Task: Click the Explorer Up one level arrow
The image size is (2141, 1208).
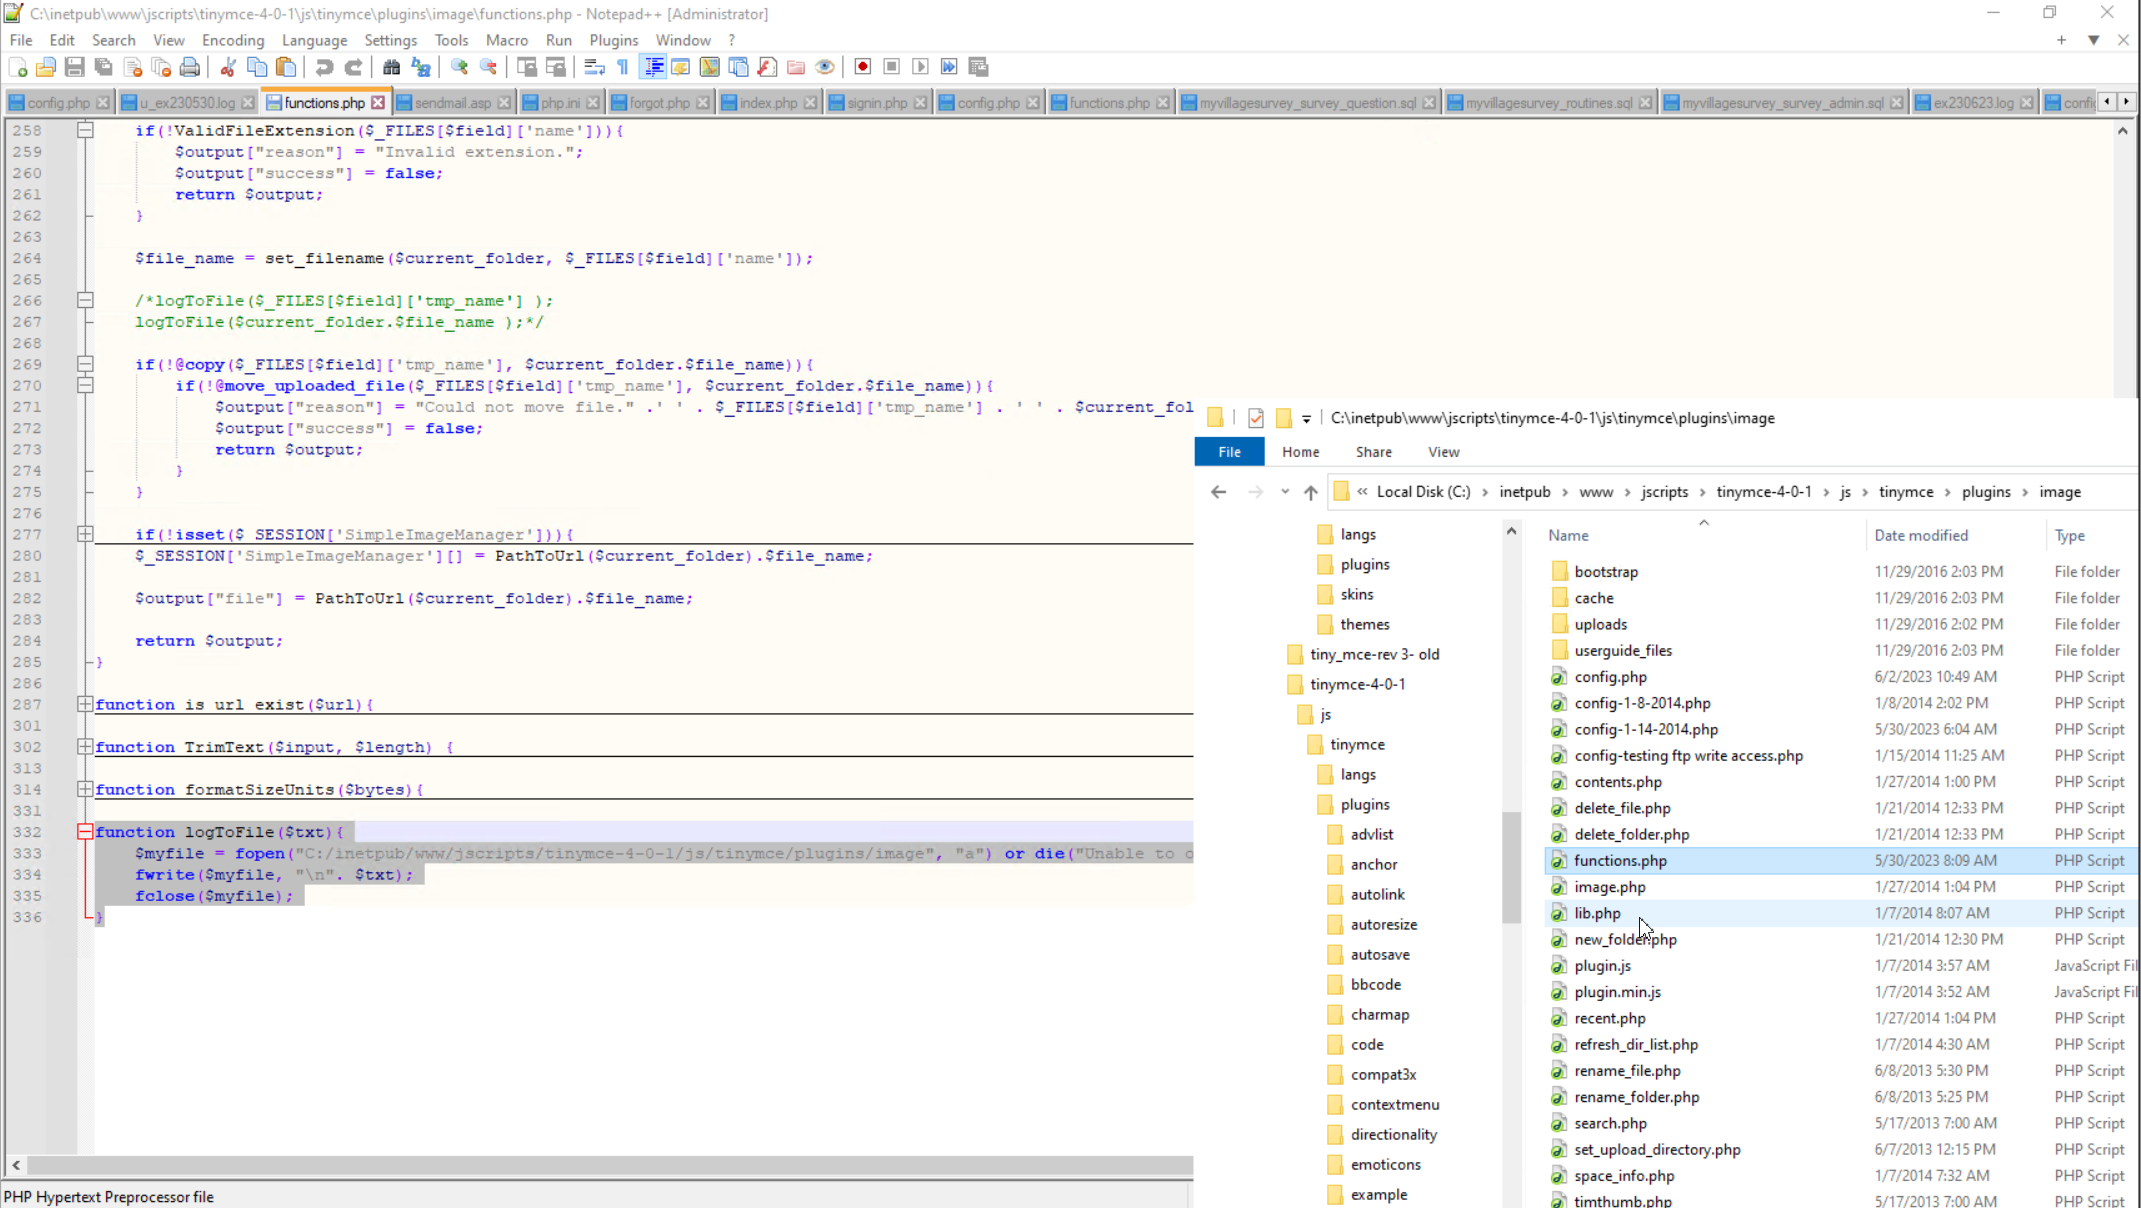Action: pyautogui.click(x=1310, y=492)
